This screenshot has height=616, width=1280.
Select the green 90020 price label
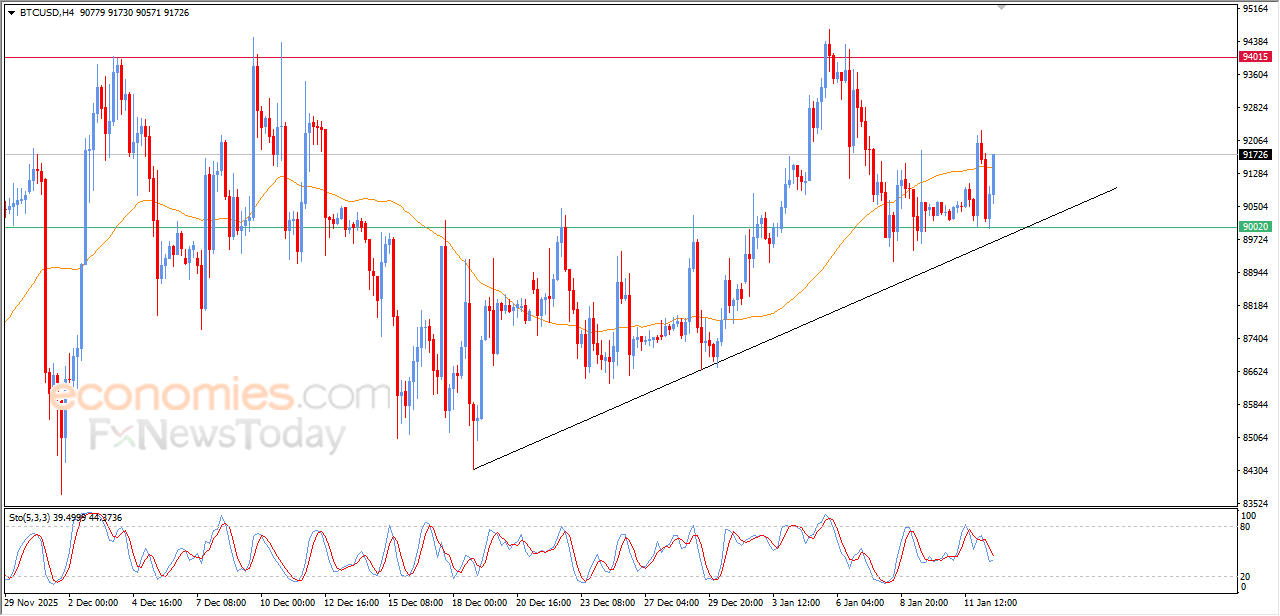1254,227
